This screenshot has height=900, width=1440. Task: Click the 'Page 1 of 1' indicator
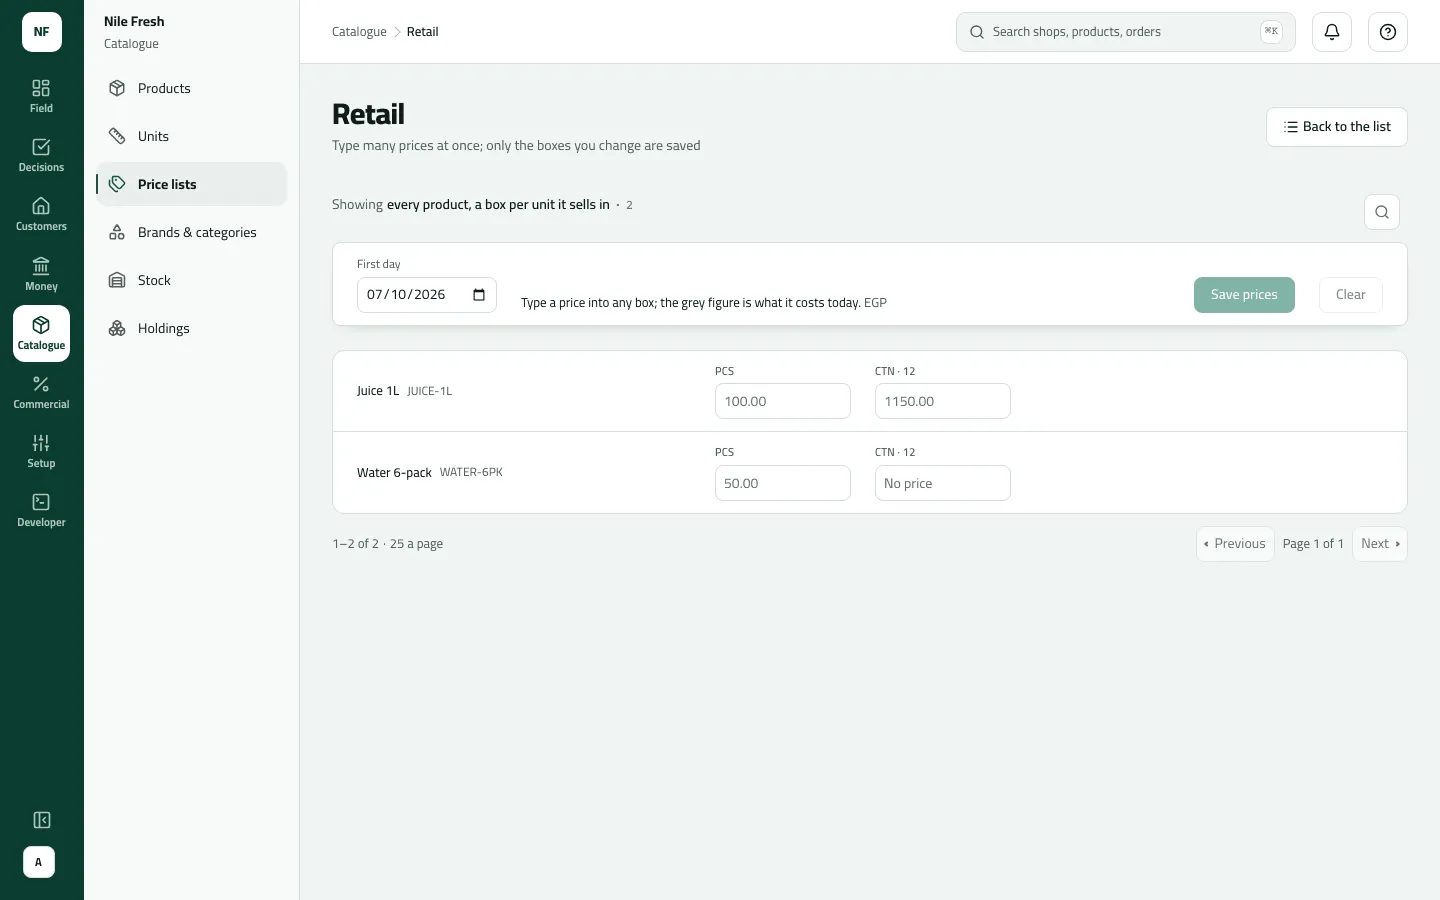pos(1313,544)
